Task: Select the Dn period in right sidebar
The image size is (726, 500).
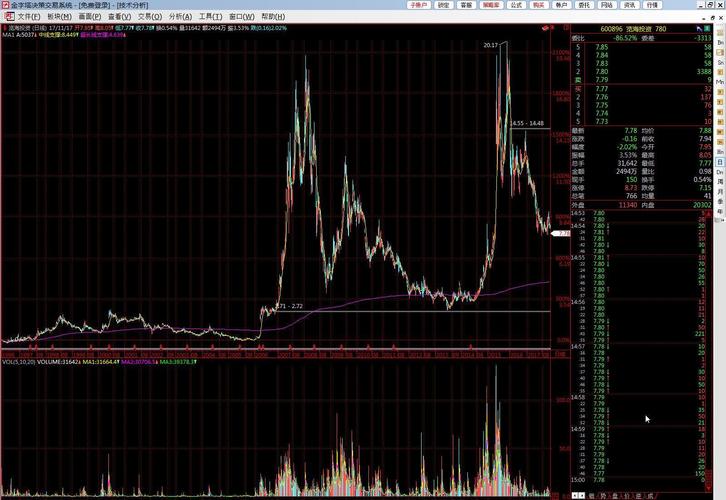Action: pyautogui.click(x=720, y=172)
